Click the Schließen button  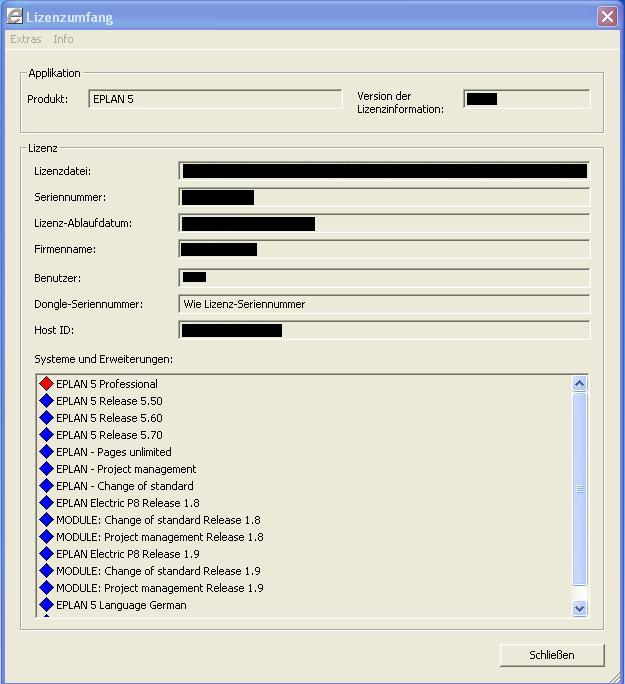pyautogui.click(x=552, y=655)
